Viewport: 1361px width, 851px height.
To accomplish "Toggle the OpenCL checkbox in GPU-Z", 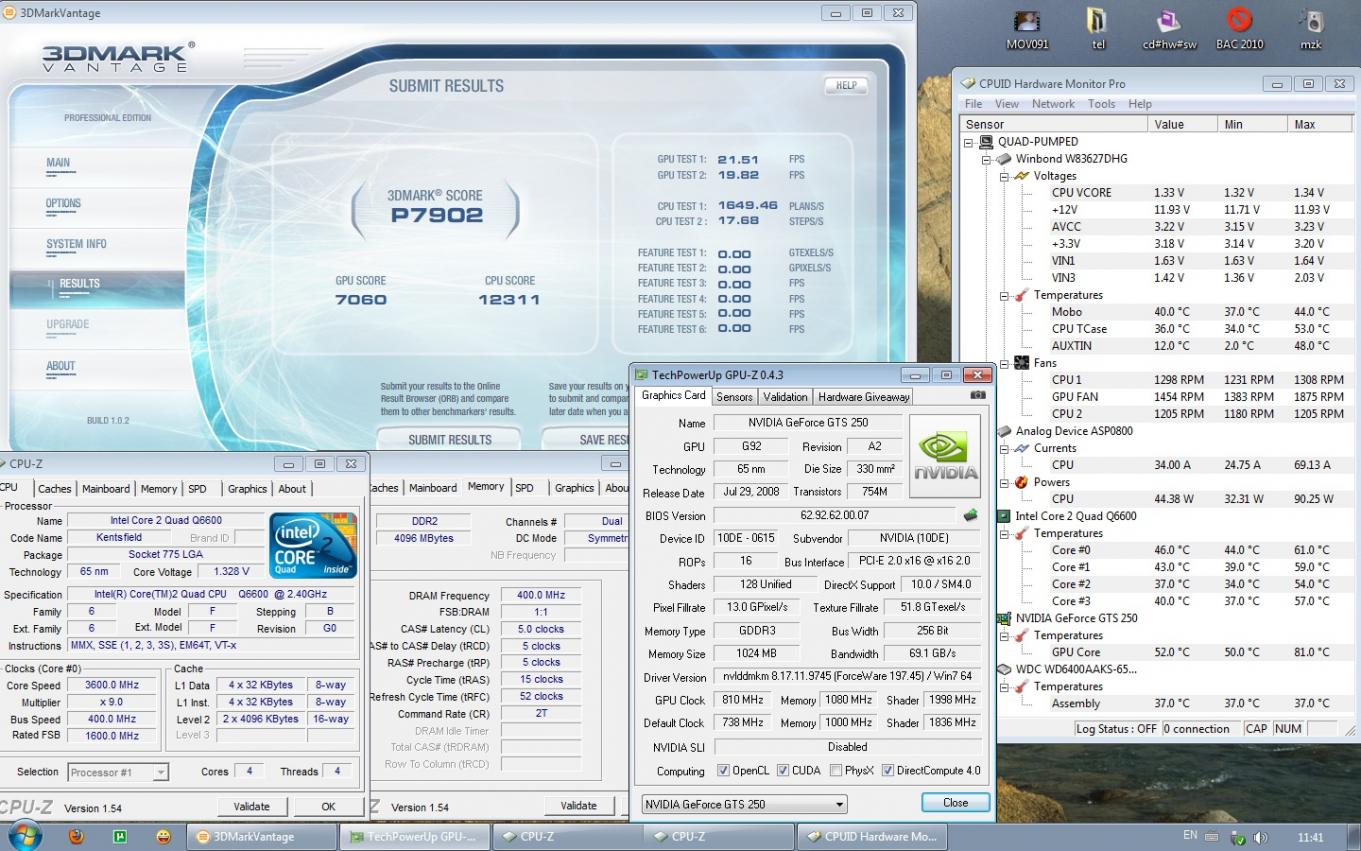I will tap(724, 771).
